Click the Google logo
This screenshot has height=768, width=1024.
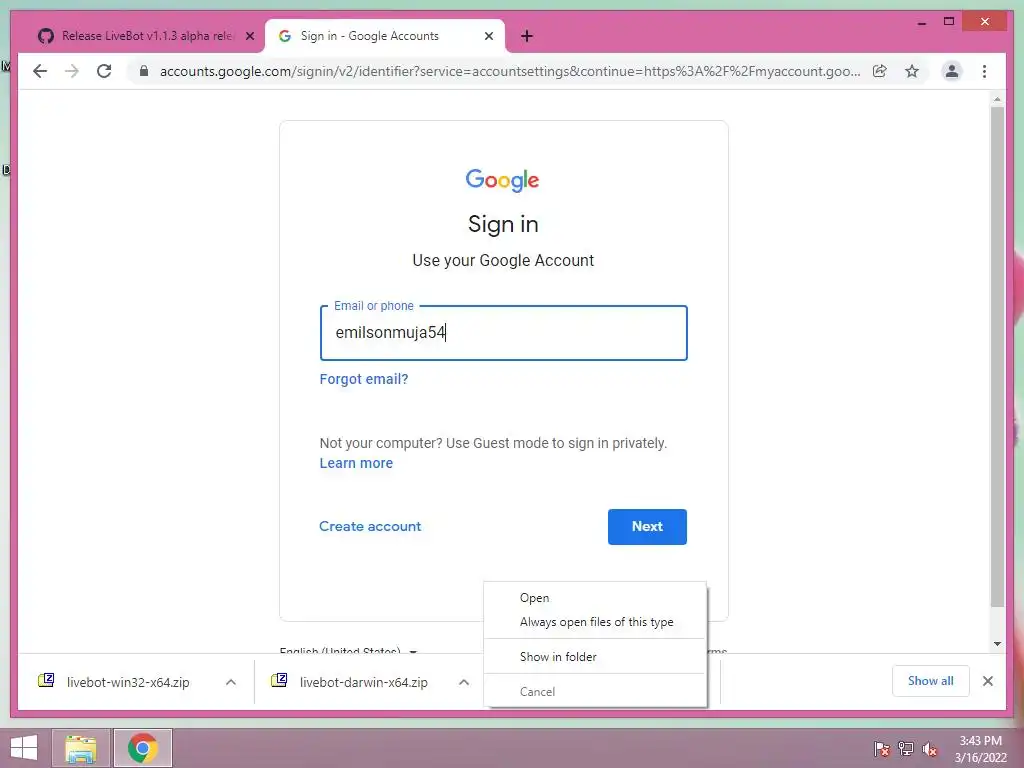click(x=502, y=180)
